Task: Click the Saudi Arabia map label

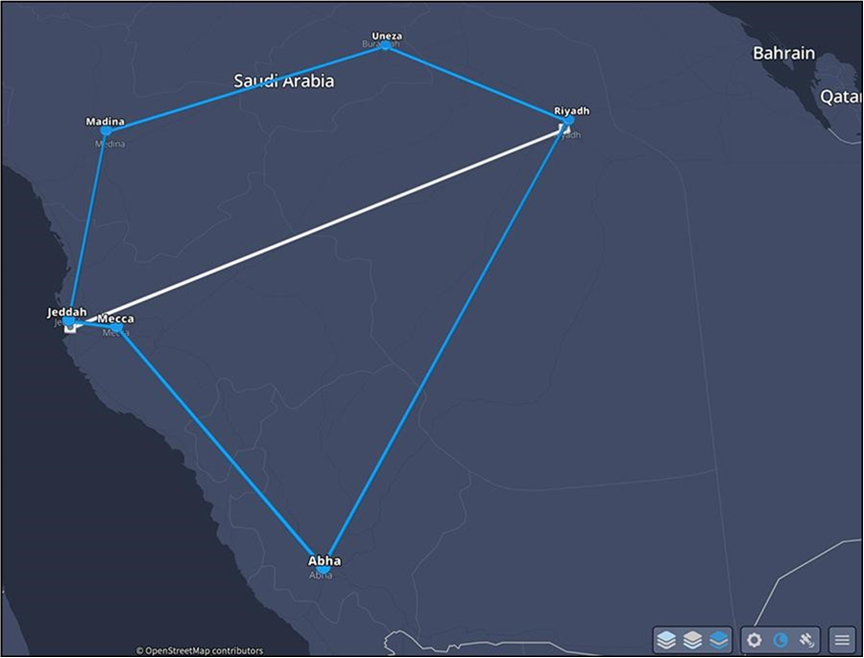Action: tap(285, 81)
